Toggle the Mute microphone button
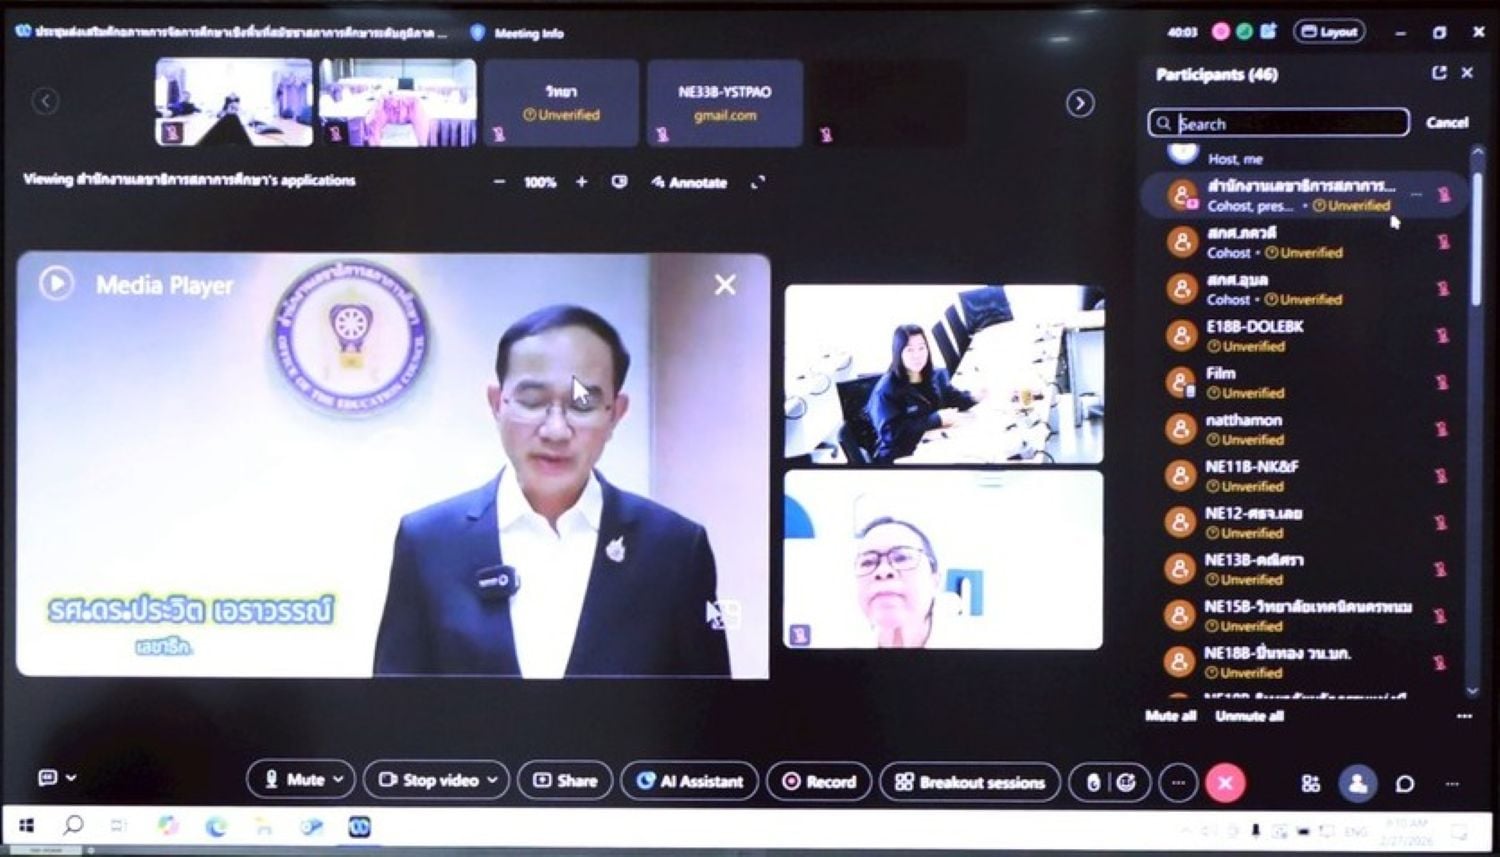Image resolution: width=1500 pixels, height=857 pixels. (294, 779)
